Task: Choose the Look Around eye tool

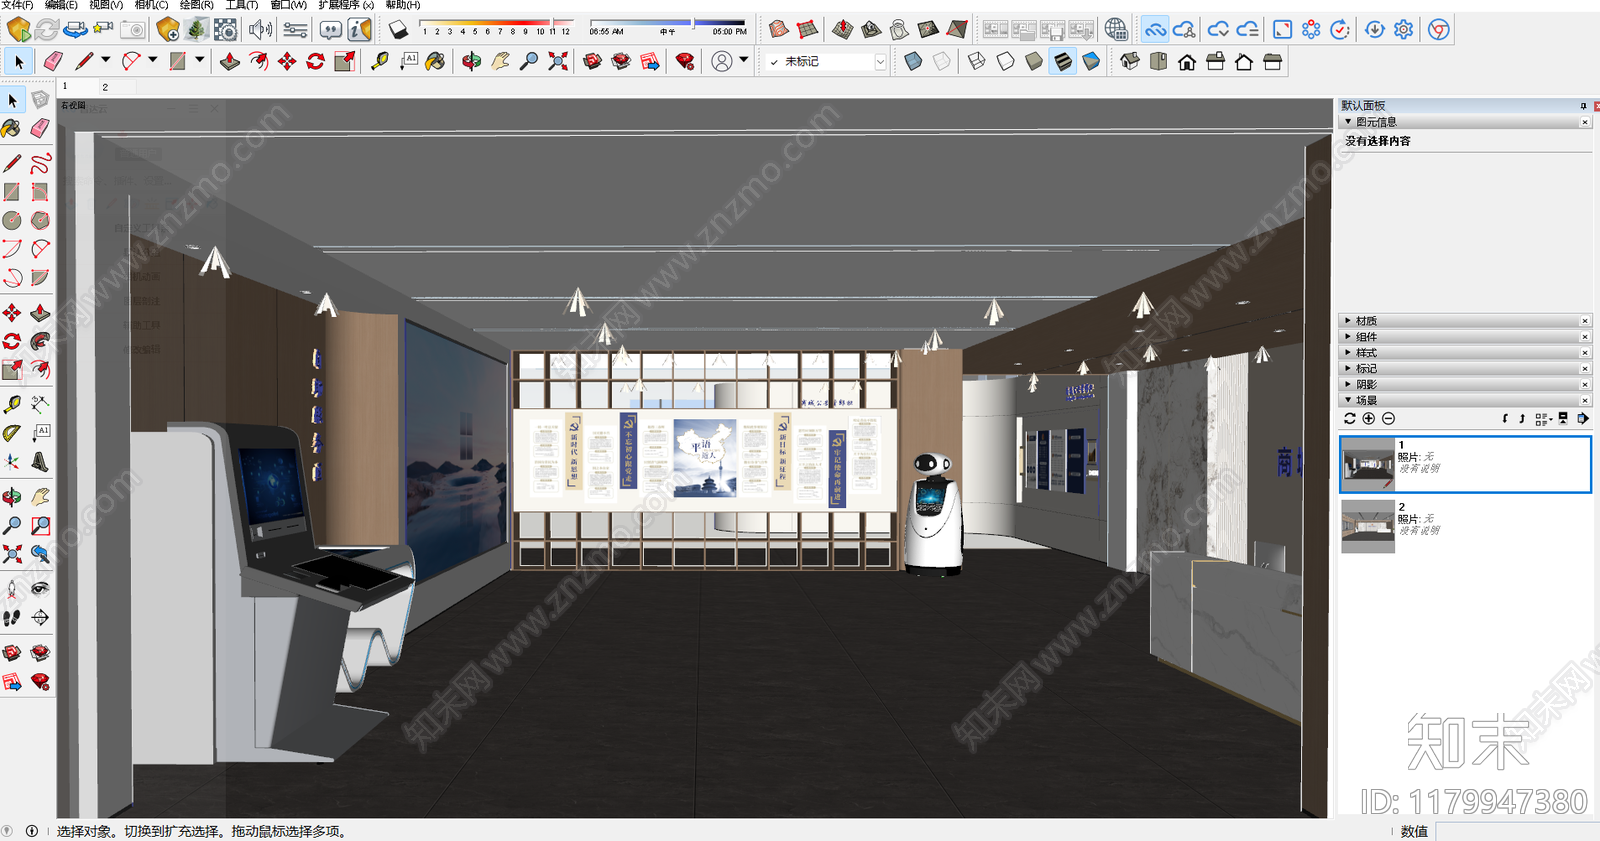Action: tap(40, 589)
